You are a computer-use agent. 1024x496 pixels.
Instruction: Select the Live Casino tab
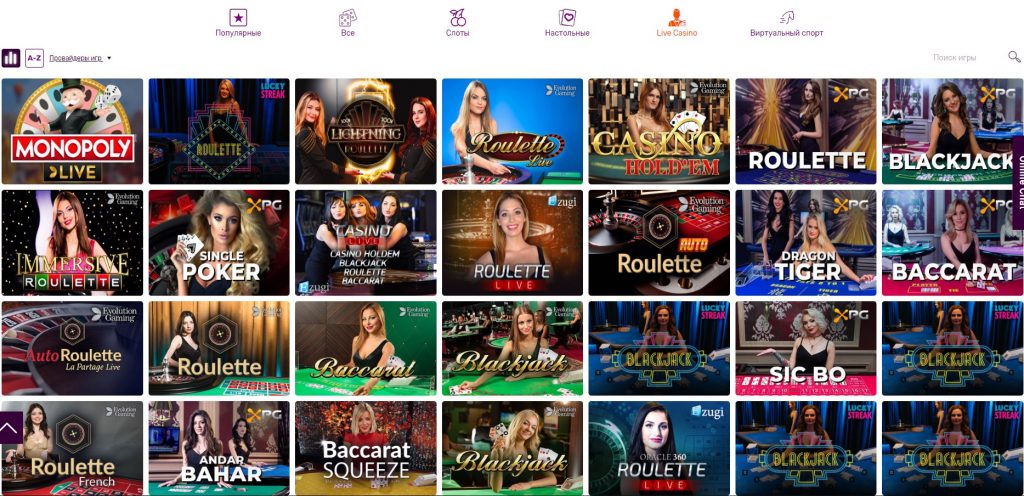677,23
